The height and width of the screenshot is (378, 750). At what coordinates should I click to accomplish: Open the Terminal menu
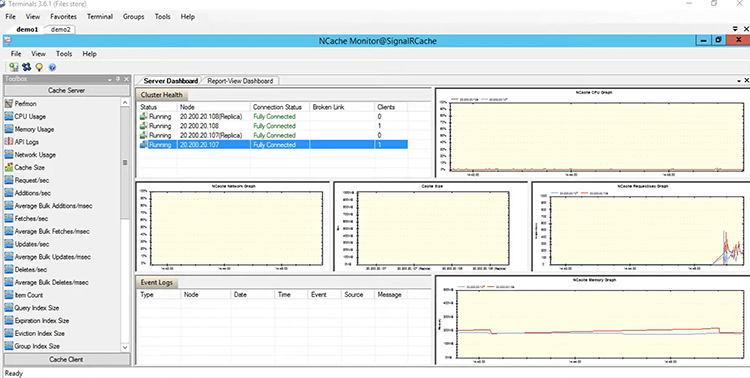tap(100, 16)
